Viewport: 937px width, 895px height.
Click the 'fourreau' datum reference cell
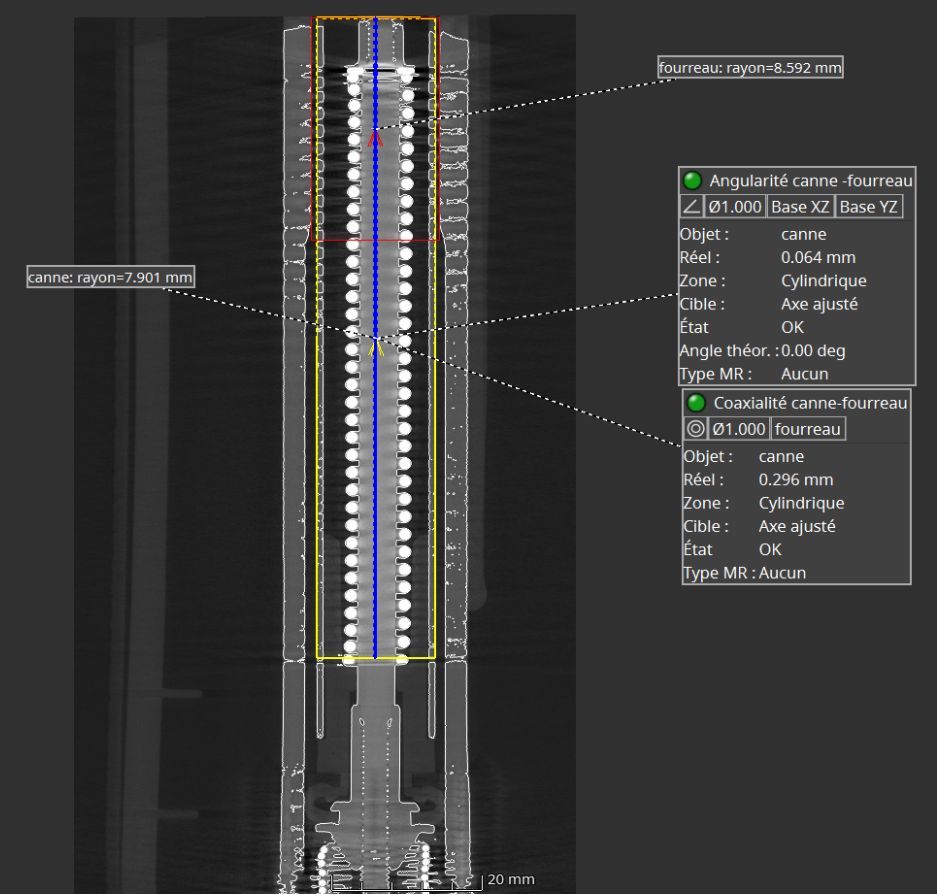pyautogui.click(x=807, y=429)
